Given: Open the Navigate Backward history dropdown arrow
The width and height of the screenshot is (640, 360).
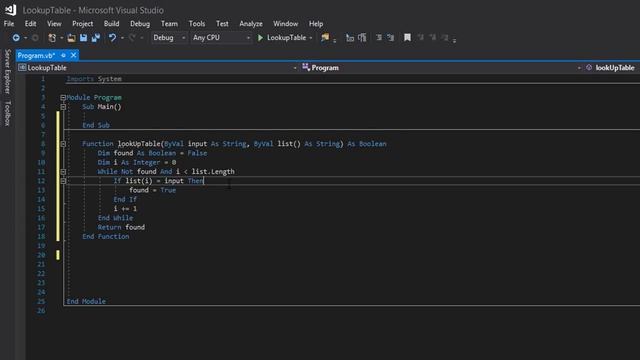Looking at the screenshot, I should coord(25,38).
